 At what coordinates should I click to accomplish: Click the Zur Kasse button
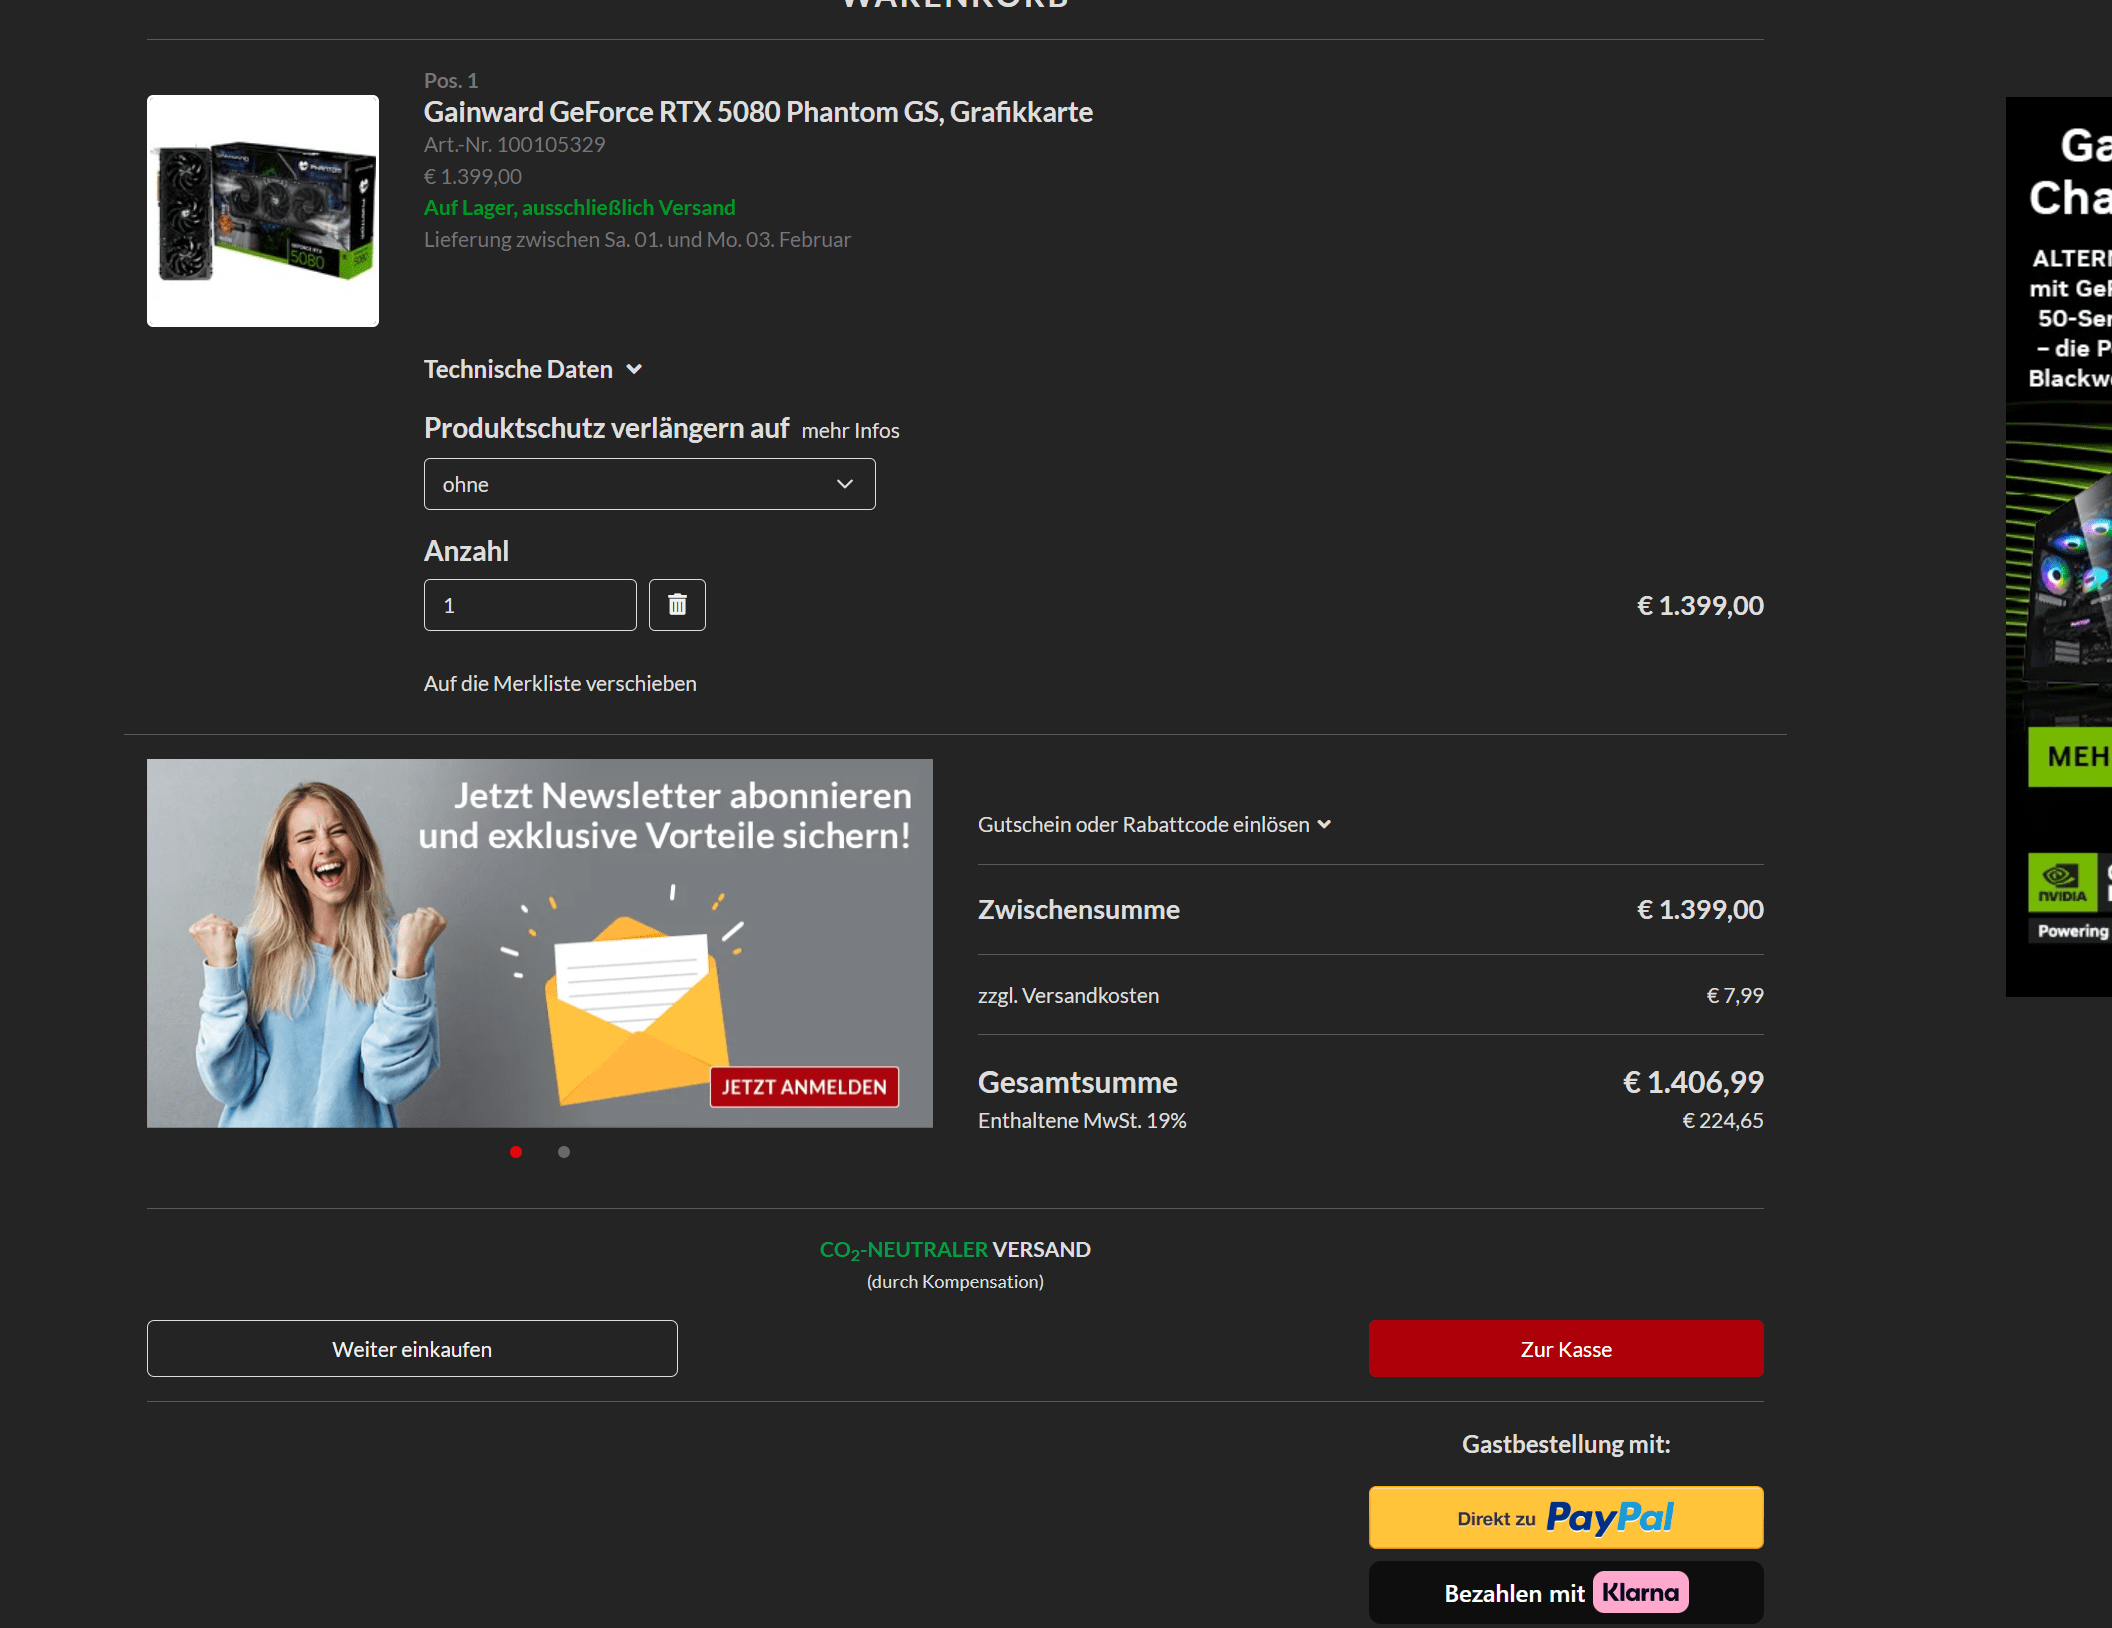[x=1565, y=1349]
